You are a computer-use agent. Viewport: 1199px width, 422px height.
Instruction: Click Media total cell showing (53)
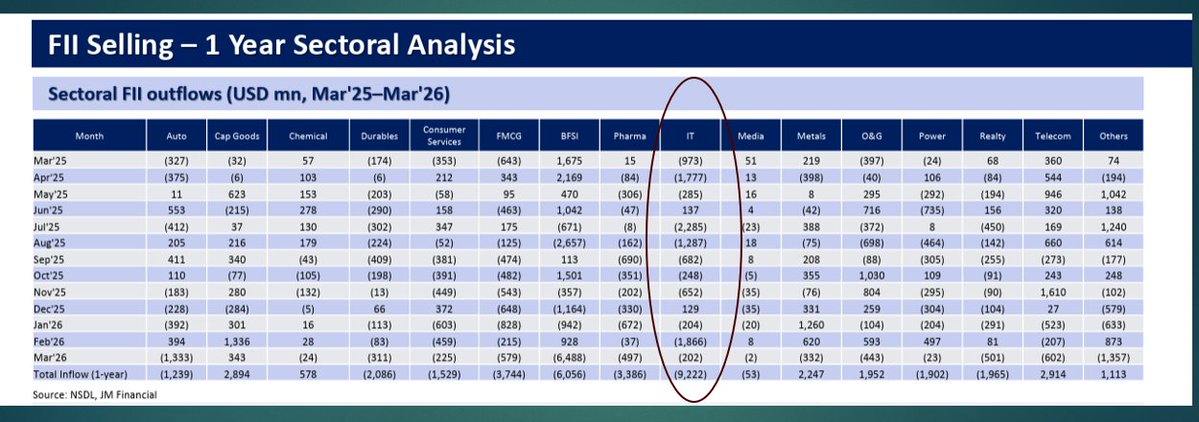click(752, 374)
